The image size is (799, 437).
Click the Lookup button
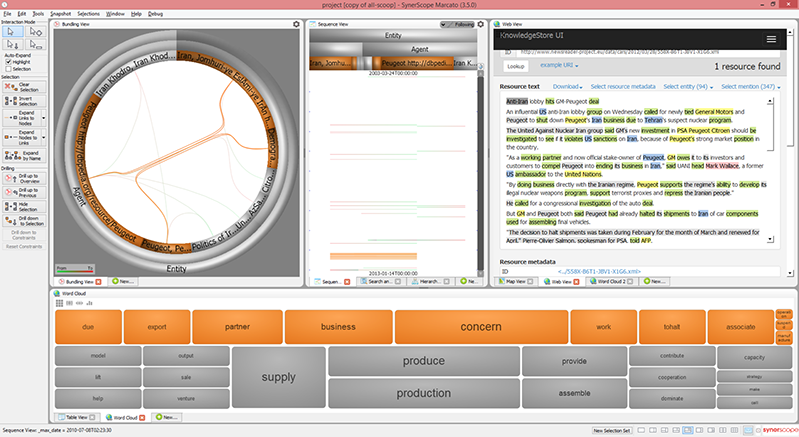[516, 66]
